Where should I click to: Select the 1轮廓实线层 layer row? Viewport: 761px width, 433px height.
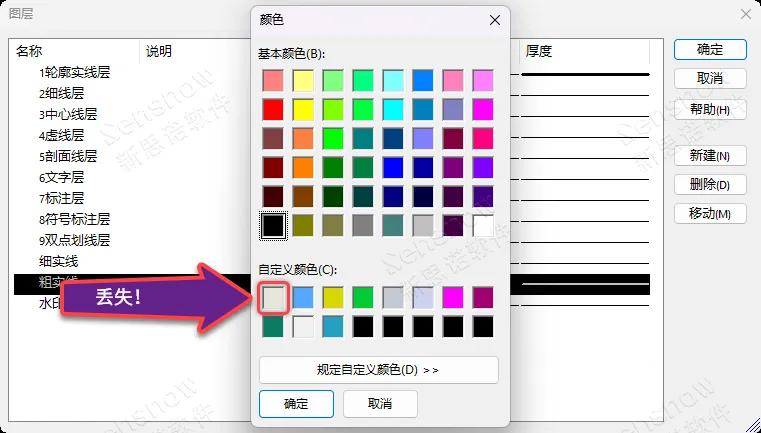(75, 72)
